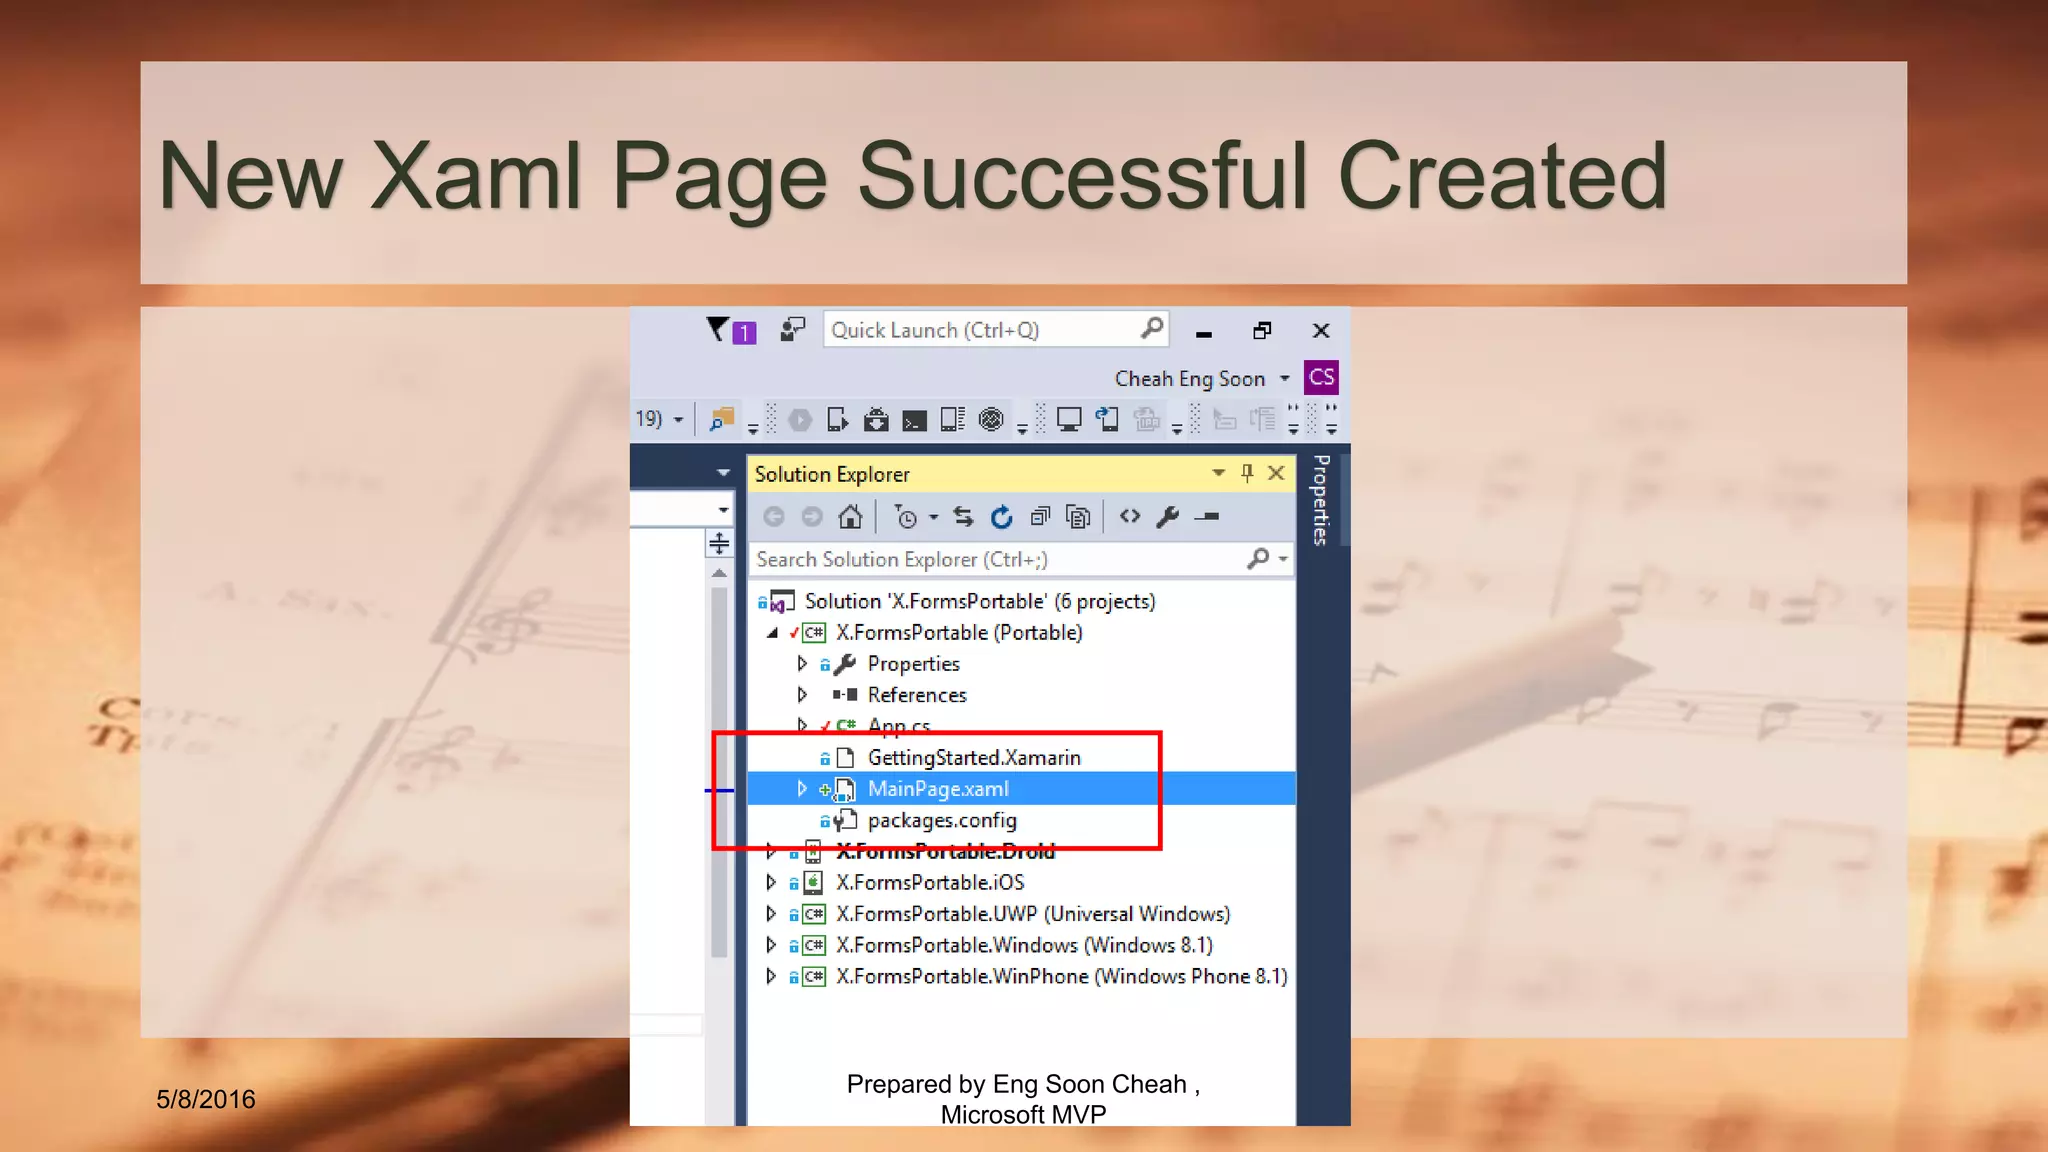2048x1152 pixels.
Task: Click the device with play arrow toolbar icon
Action: (838, 420)
